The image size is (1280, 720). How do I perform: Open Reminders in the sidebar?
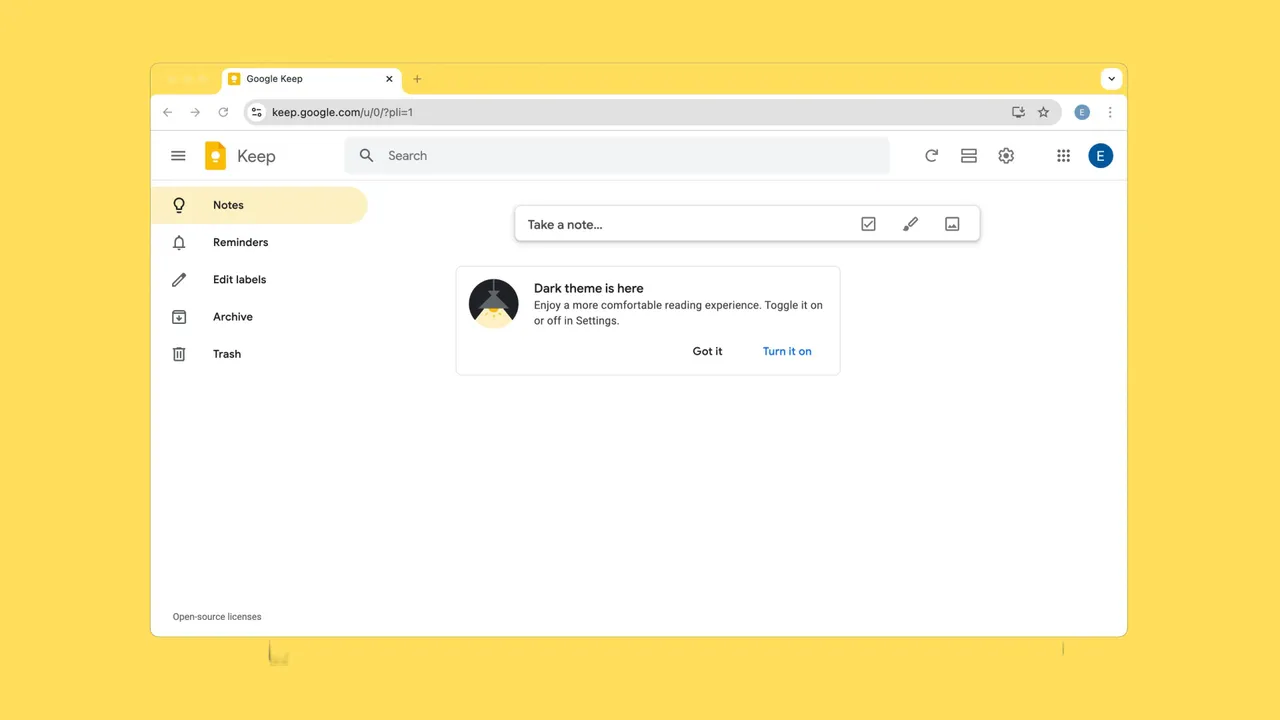(240, 243)
